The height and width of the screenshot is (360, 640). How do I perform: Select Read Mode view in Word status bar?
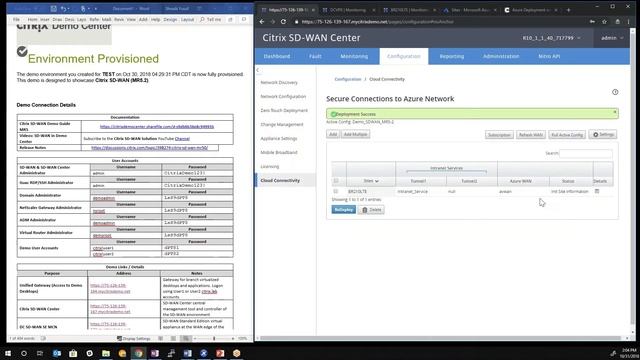(x=160, y=338)
